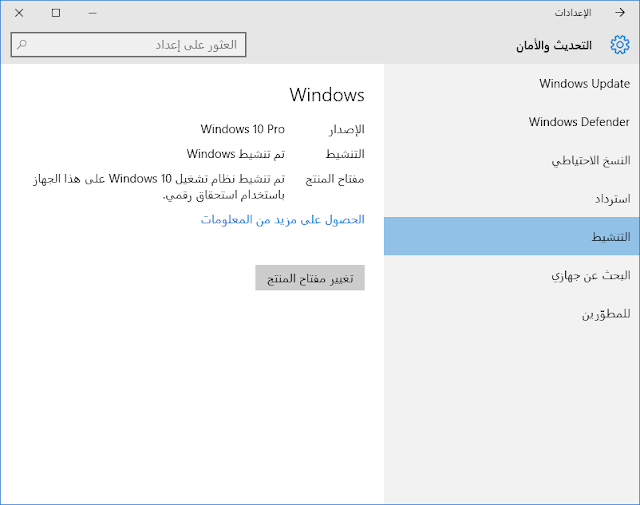Open استرداد recovery section
Viewport: 640px width, 505px height.
pos(512,198)
